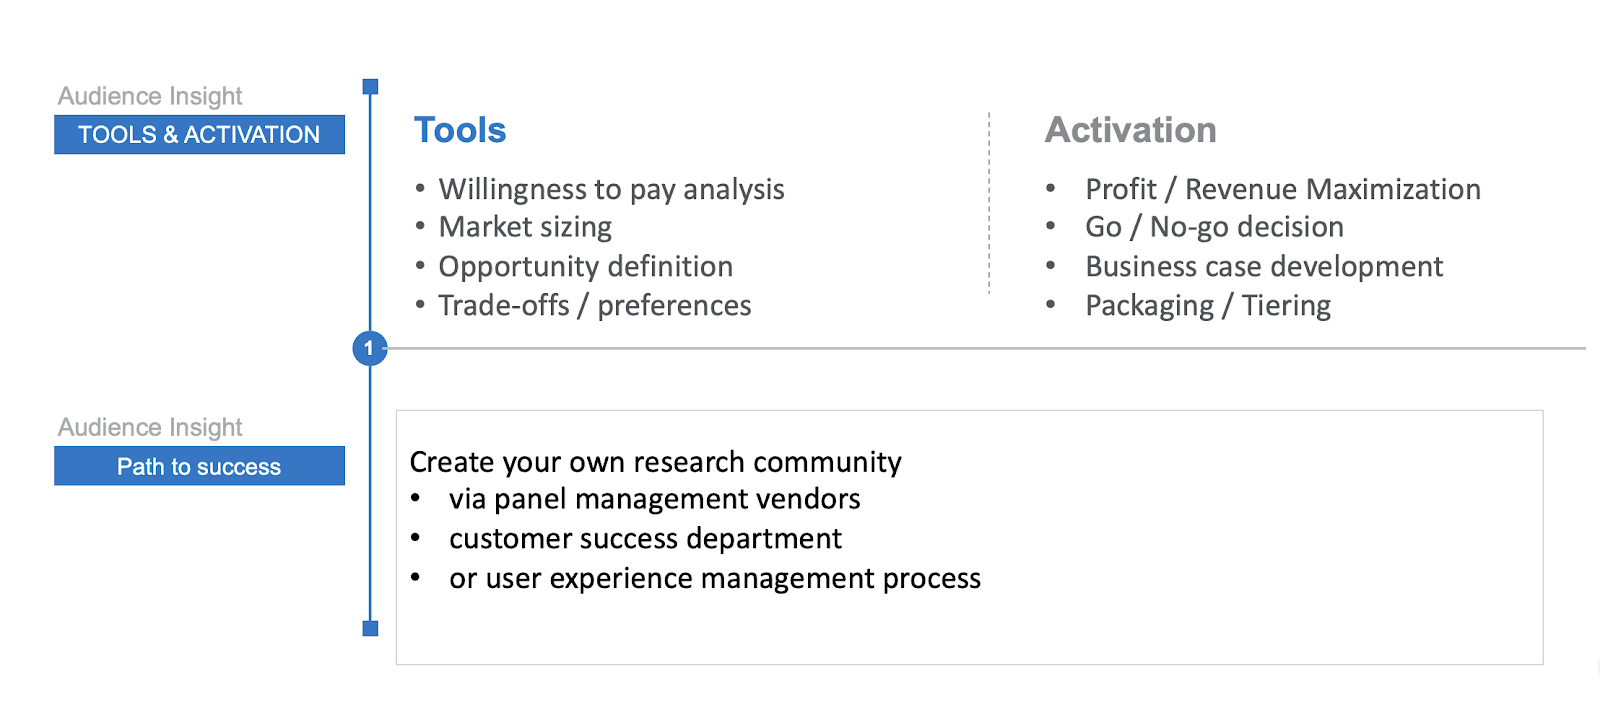The image size is (1600, 723).
Task: Click the Market sizing bullet
Action: point(525,227)
